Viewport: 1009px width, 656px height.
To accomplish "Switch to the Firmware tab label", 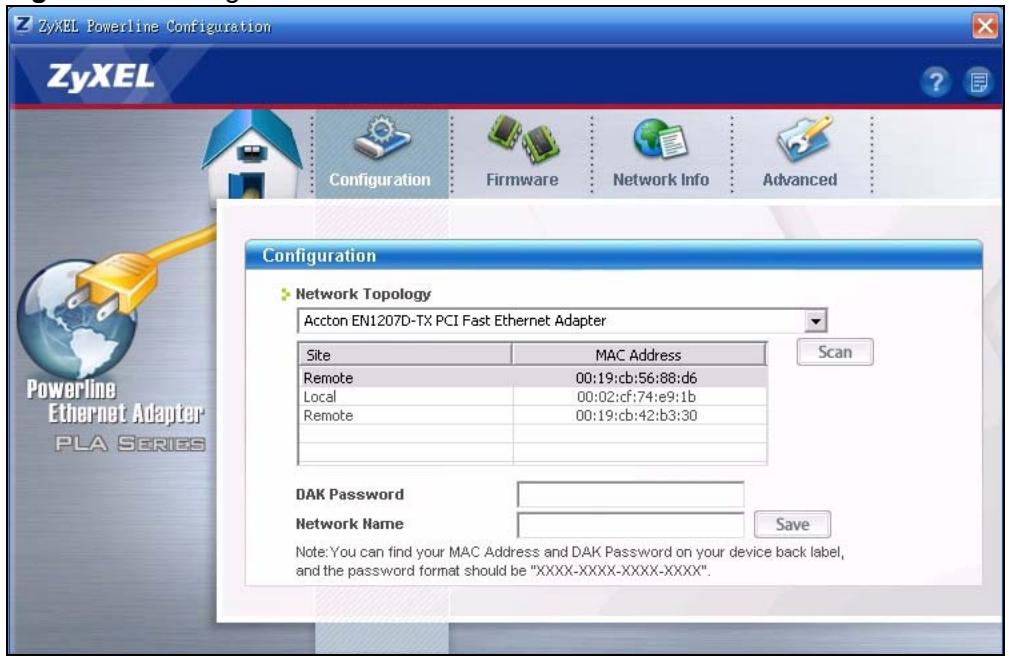I will click(x=522, y=180).
